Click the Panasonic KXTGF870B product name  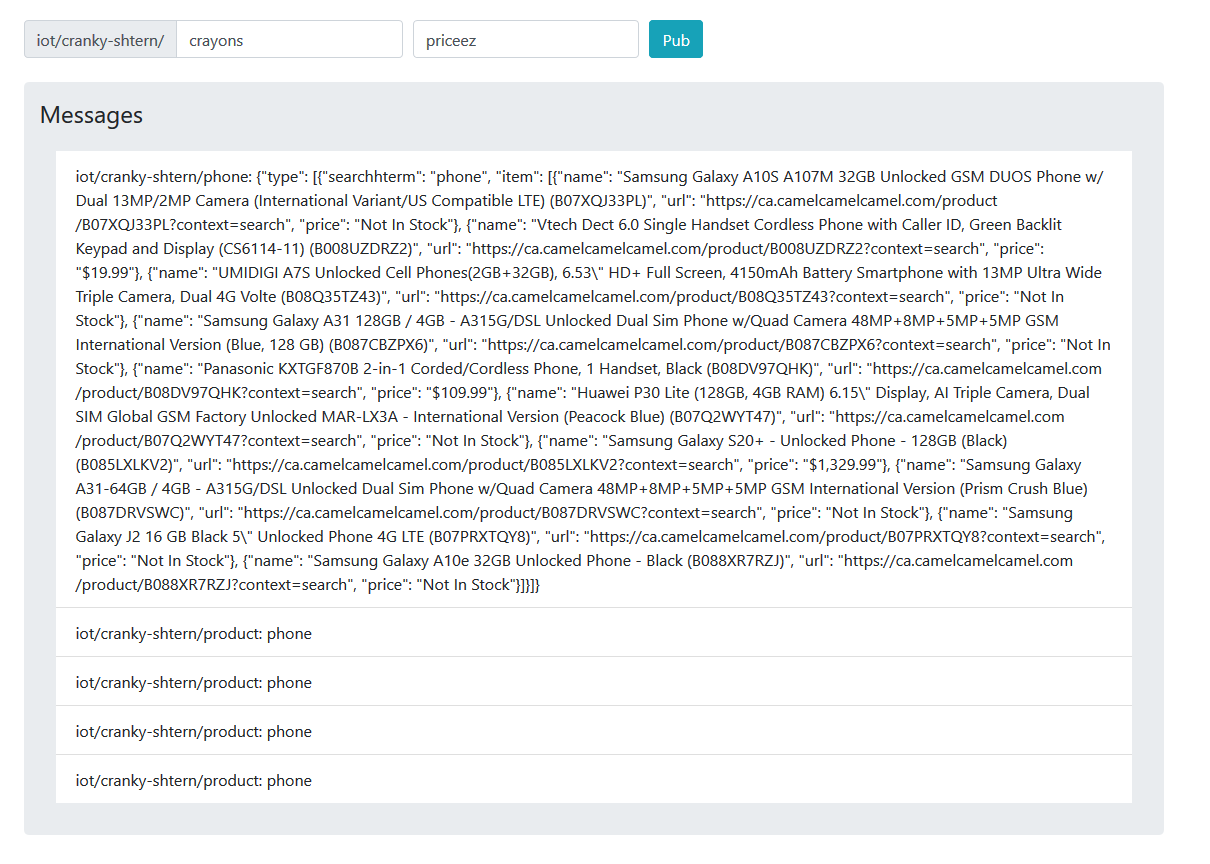coord(280,369)
